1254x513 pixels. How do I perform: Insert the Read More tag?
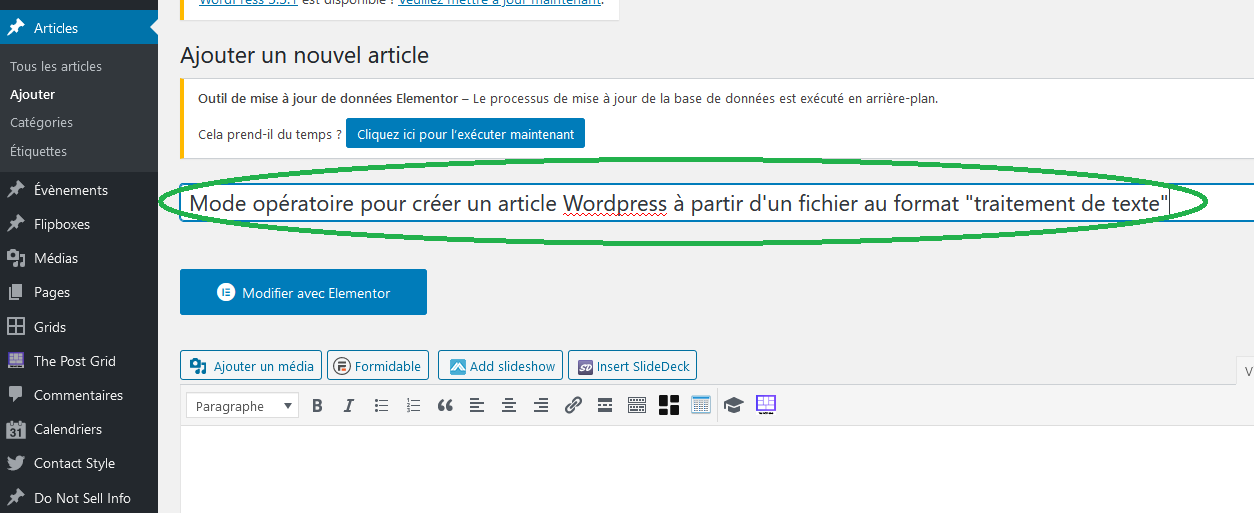coord(605,406)
